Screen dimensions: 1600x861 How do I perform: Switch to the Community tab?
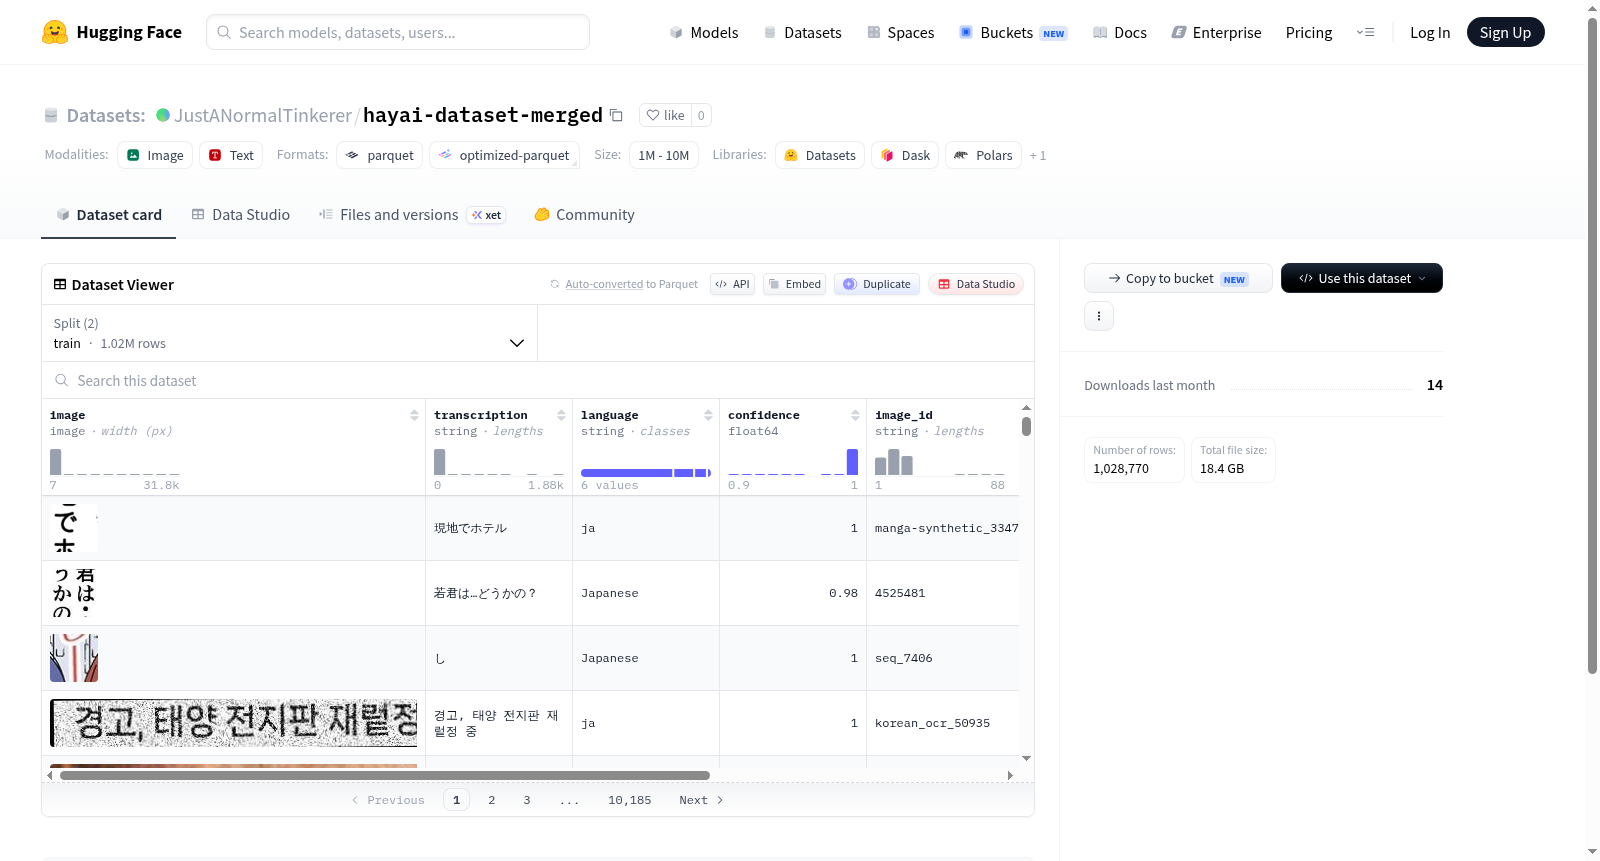[584, 215]
